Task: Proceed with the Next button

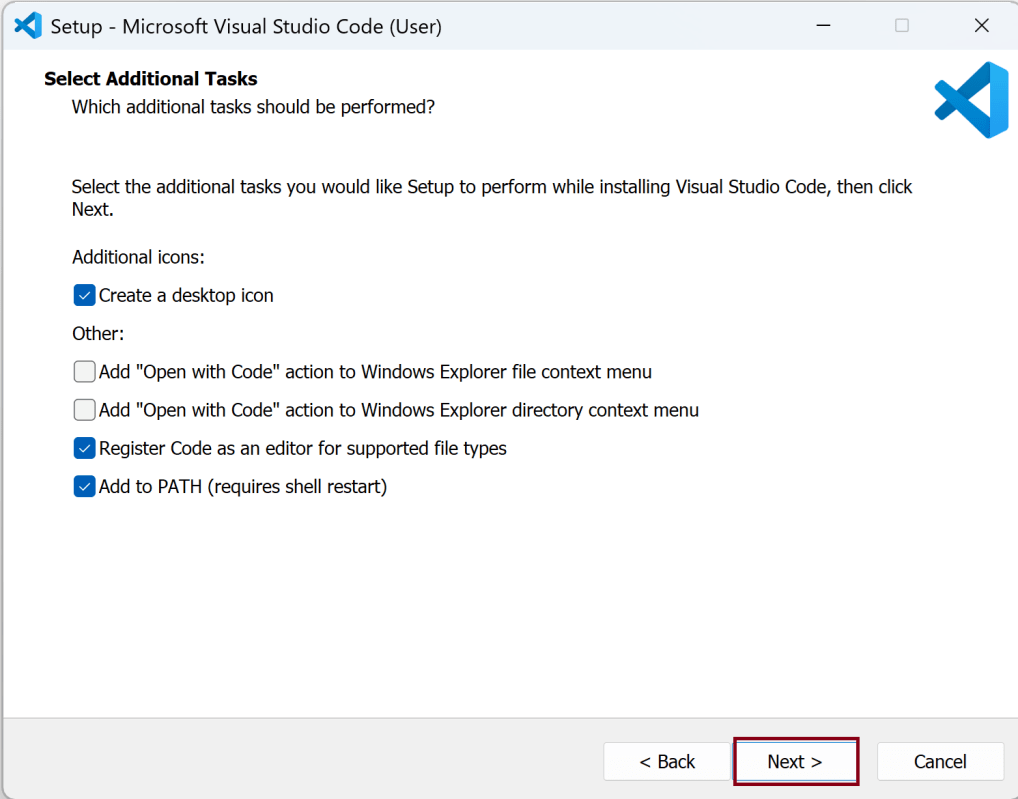Action: coord(795,762)
